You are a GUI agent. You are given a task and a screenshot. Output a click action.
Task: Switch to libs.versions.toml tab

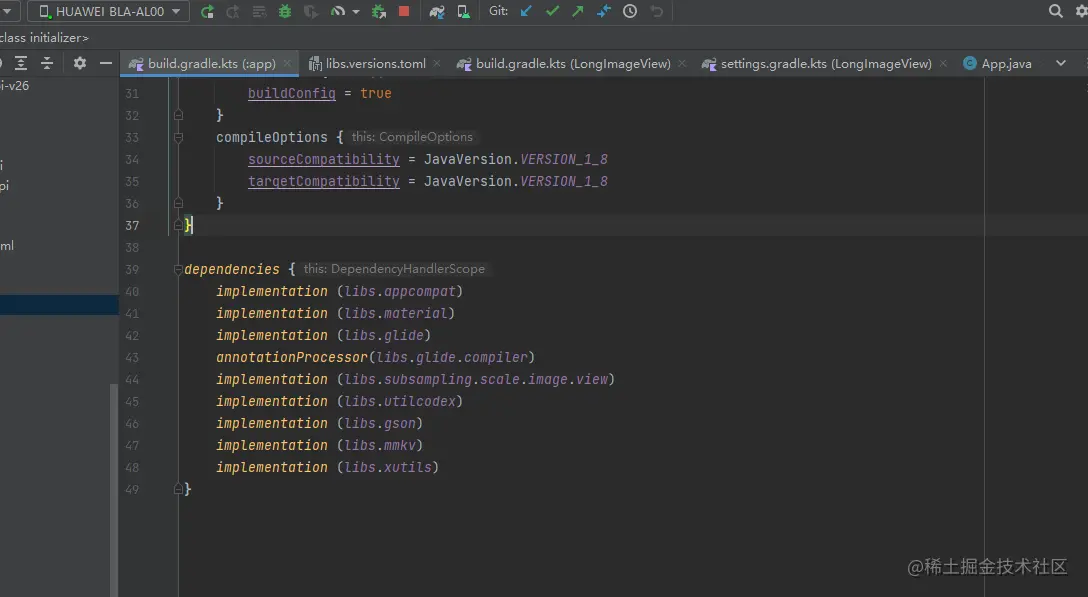(375, 64)
